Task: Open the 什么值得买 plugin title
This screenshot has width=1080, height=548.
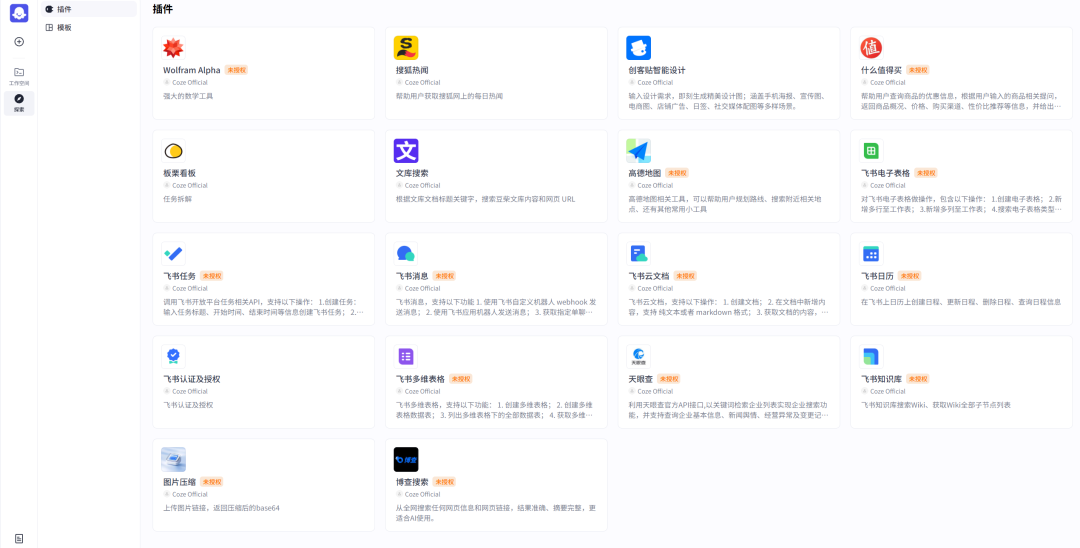Action: pyautogui.click(x=882, y=70)
